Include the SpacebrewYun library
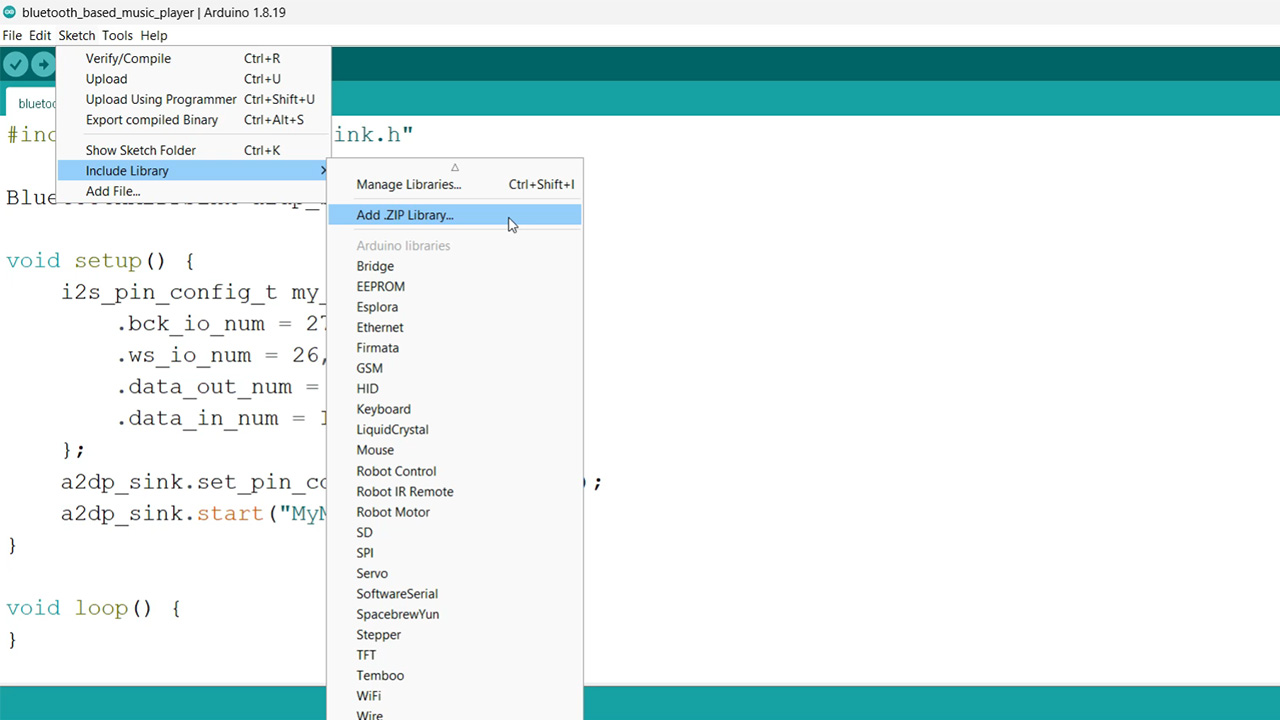Image resolution: width=1280 pixels, height=720 pixels. (x=455, y=614)
